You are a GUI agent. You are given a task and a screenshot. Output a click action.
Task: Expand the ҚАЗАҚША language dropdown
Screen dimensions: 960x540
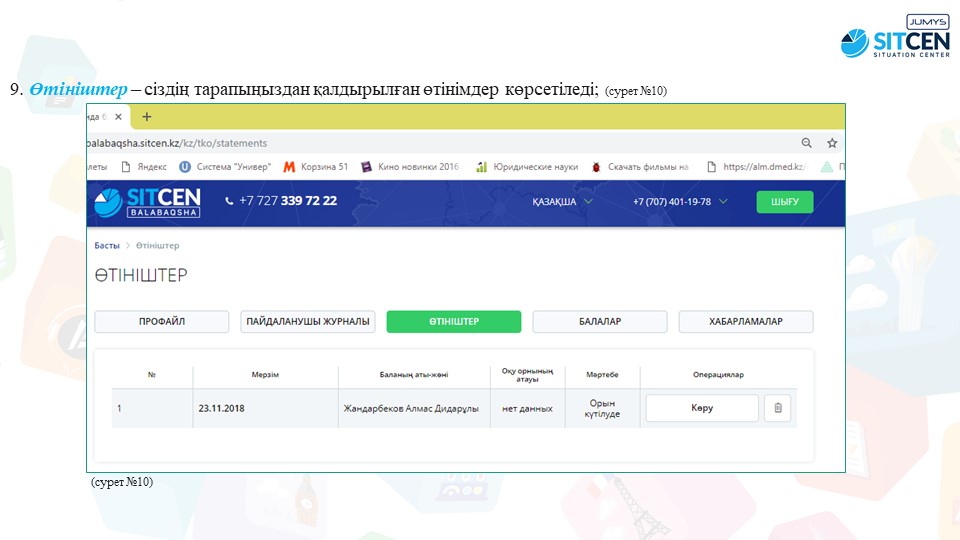tap(562, 202)
